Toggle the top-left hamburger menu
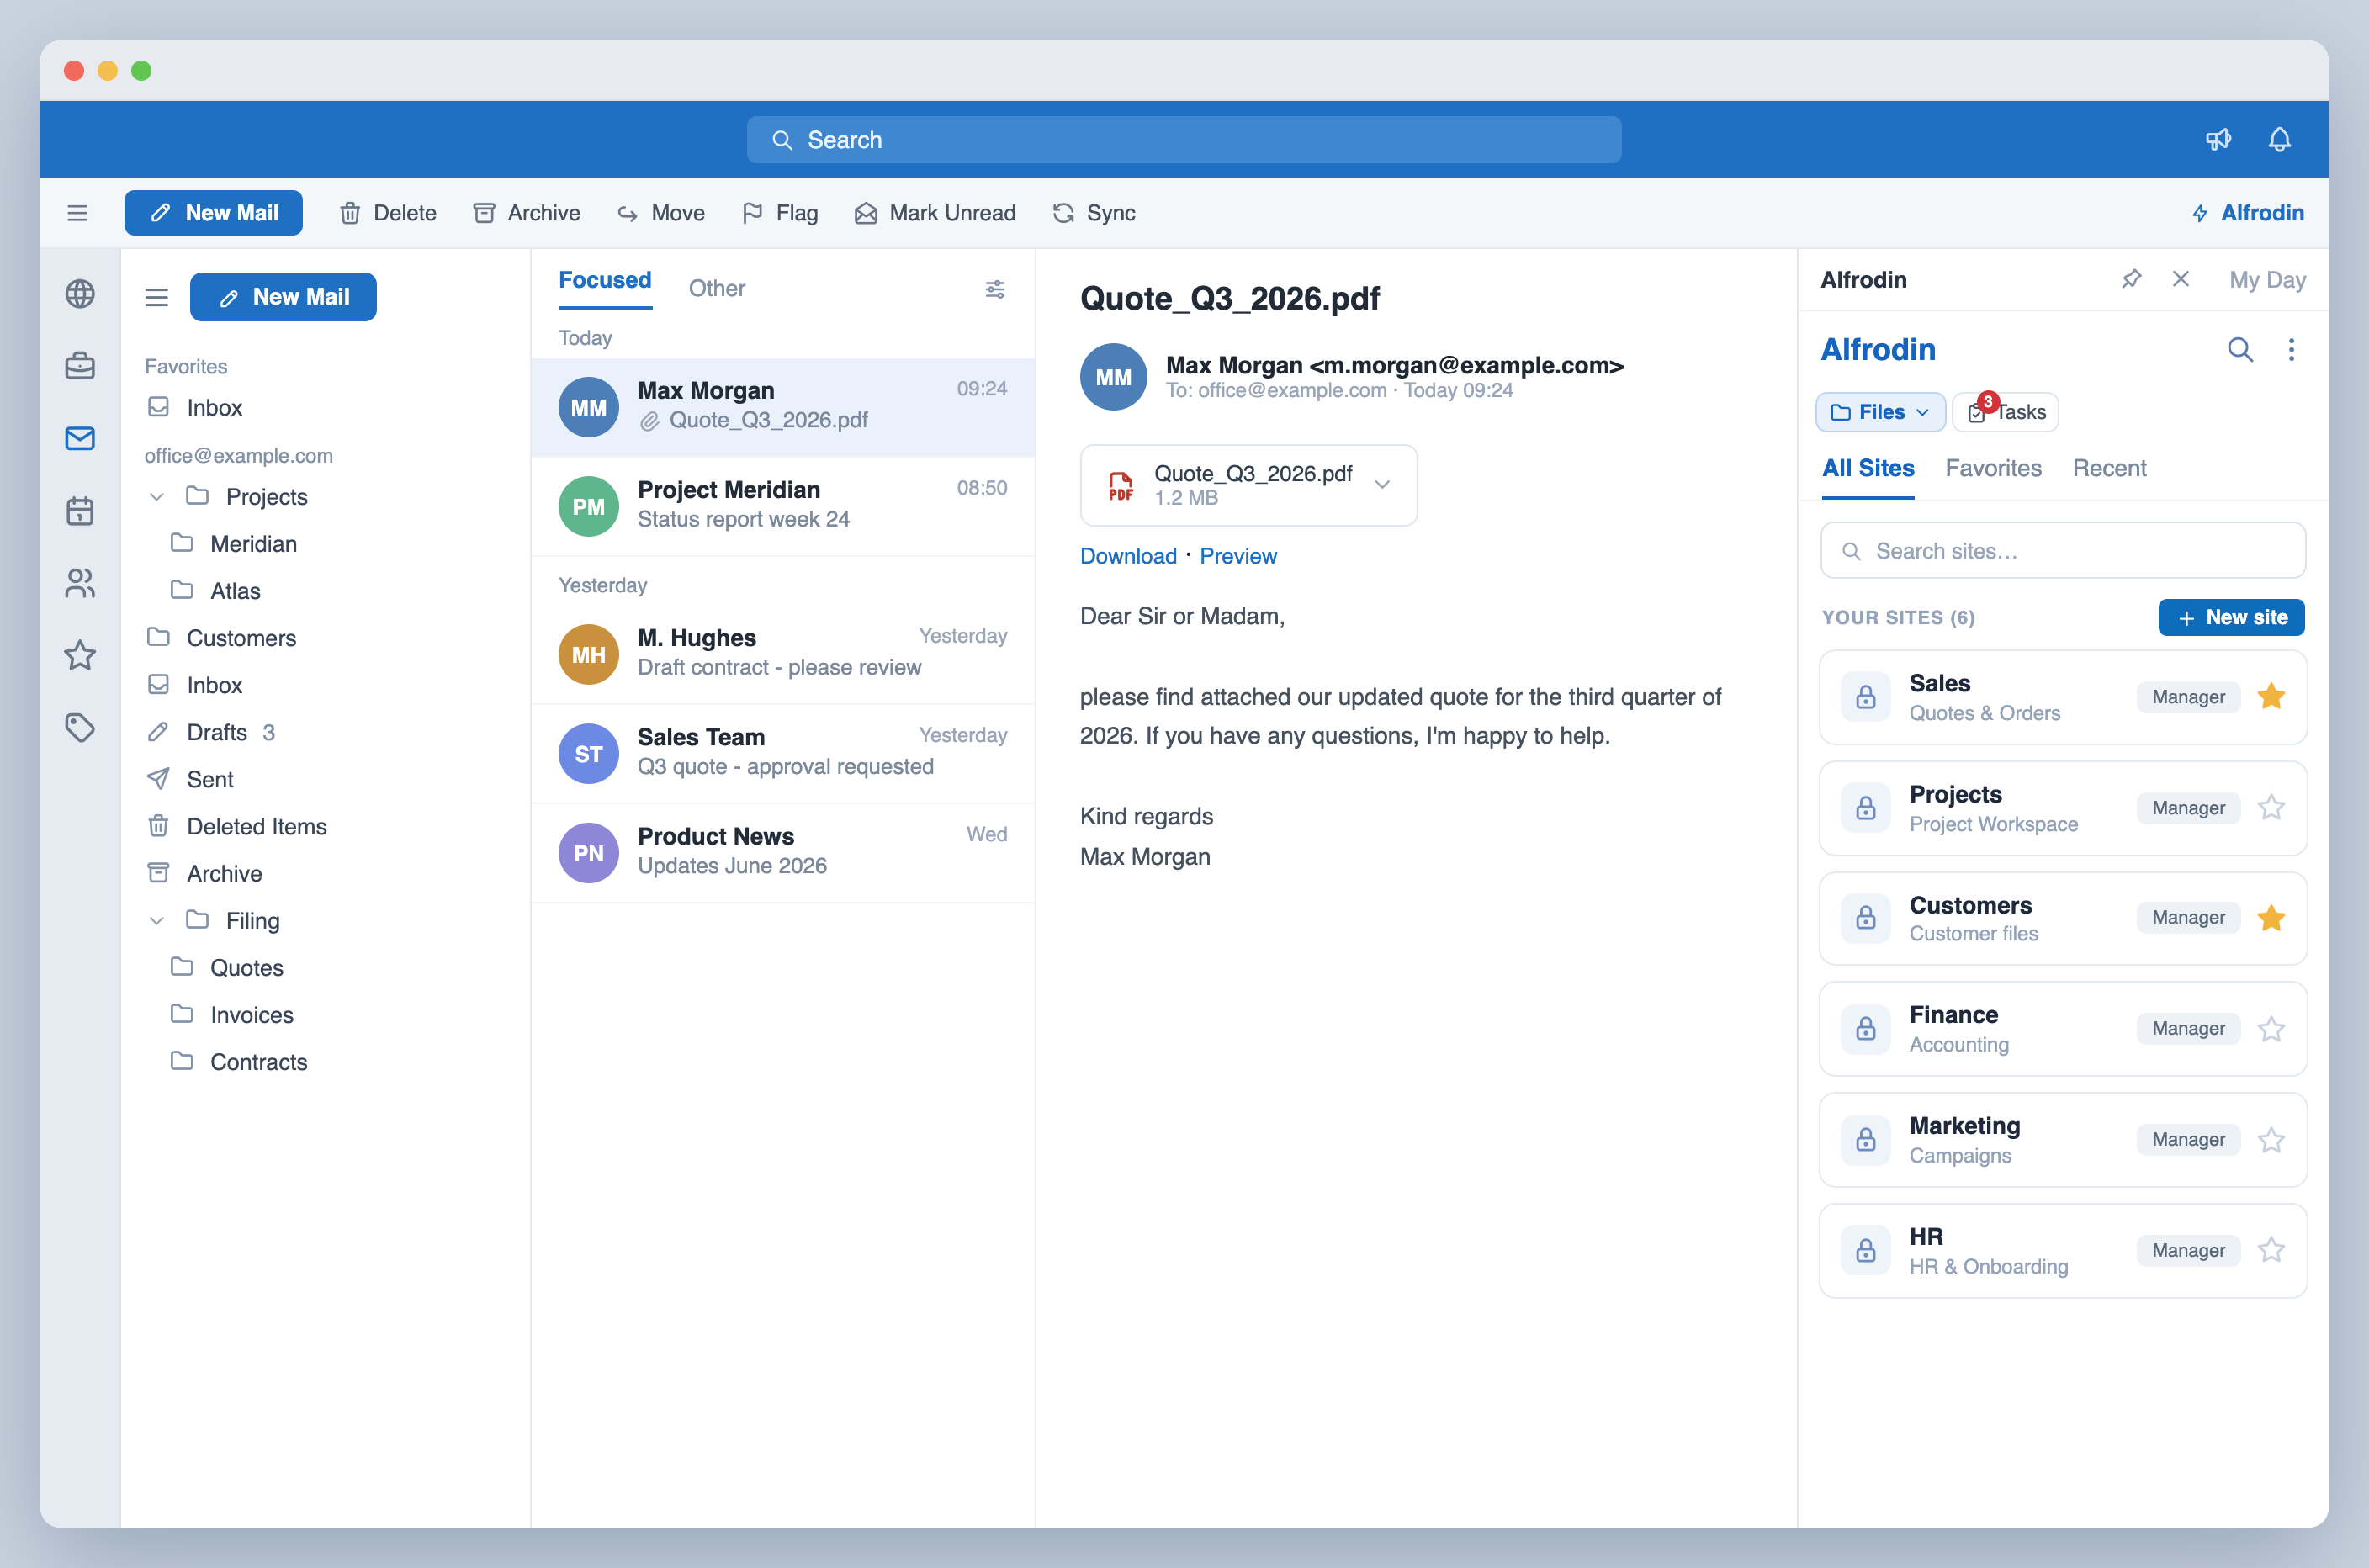This screenshot has height=1568, width=2369. [x=77, y=213]
